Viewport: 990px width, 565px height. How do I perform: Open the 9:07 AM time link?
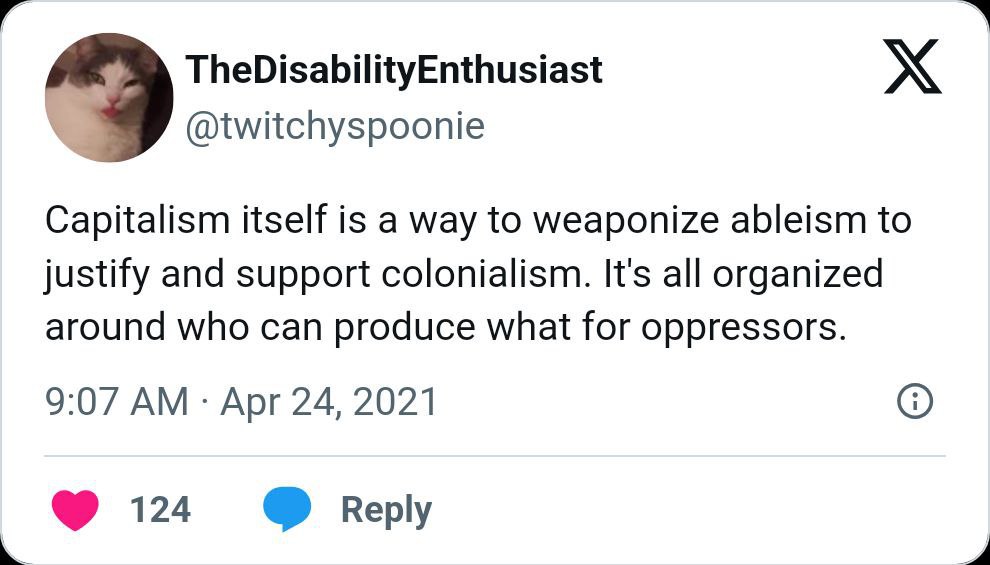point(116,402)
